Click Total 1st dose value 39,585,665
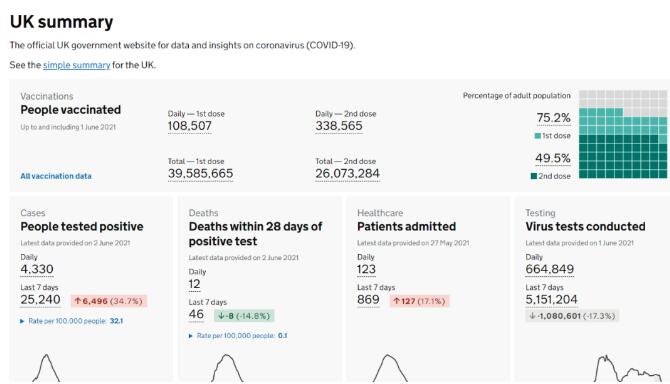The height and width of the screenshot is (384, 670). (200, 173)
